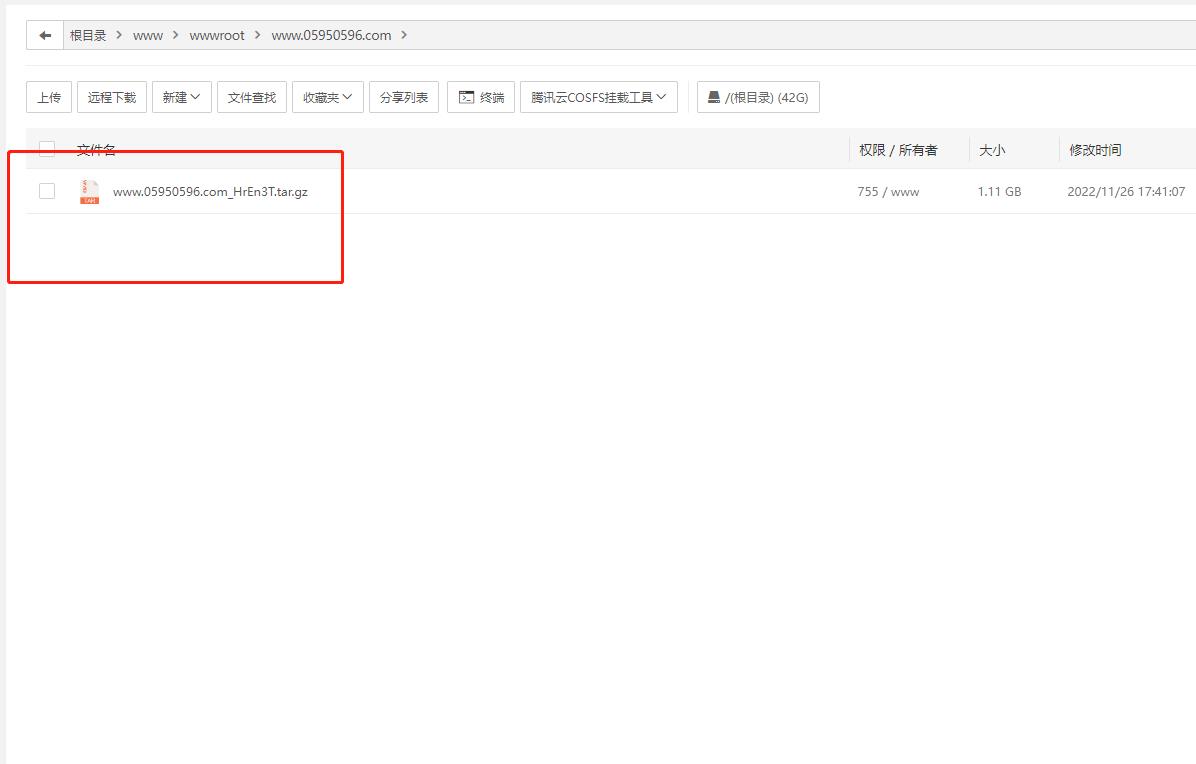The width and height of the screenshot is (1196, 764).
Task: Expand chevron after wwwroot breadcrumb
Action: (258, 35)
